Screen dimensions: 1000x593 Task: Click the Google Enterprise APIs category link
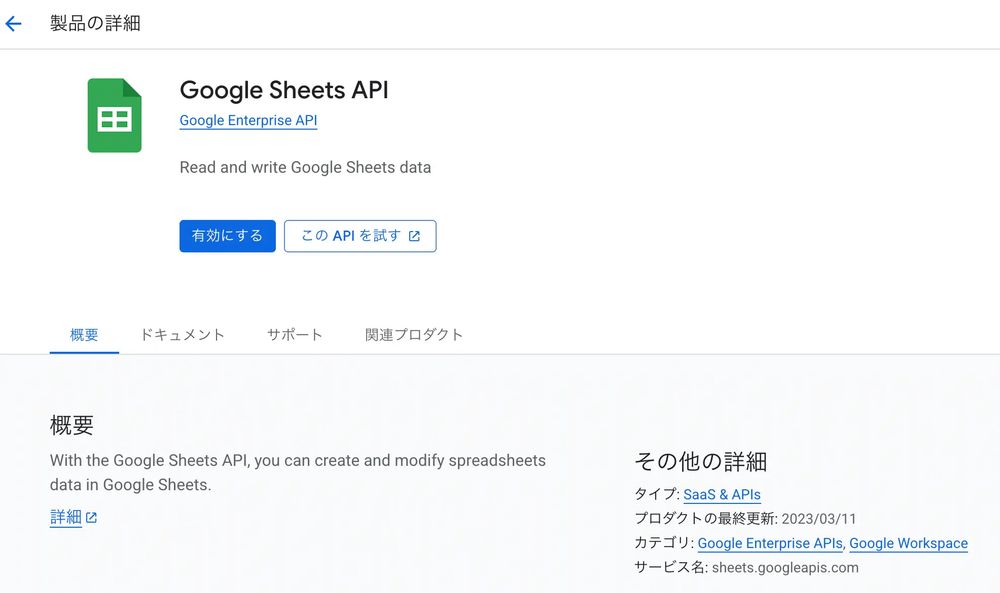(770, 544)
